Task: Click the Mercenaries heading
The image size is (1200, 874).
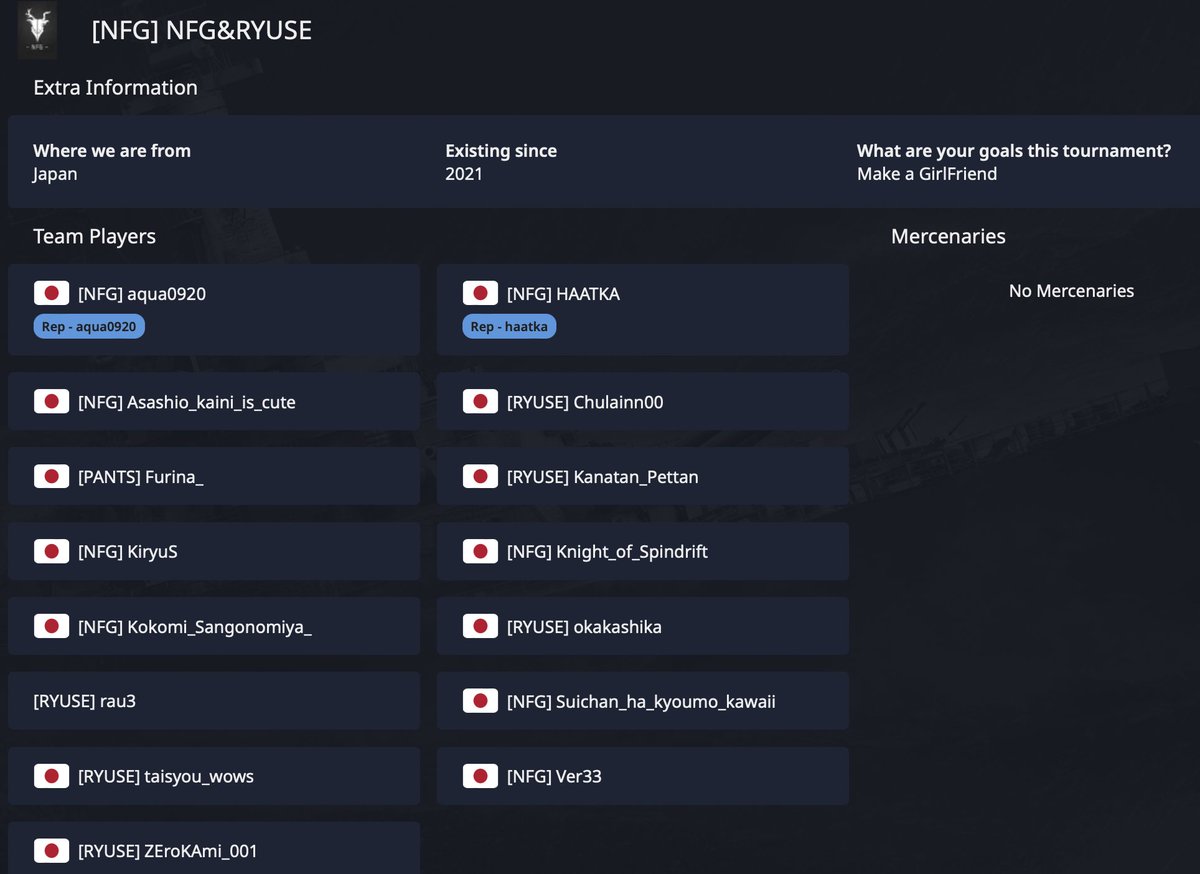Action: coord(948,237)
